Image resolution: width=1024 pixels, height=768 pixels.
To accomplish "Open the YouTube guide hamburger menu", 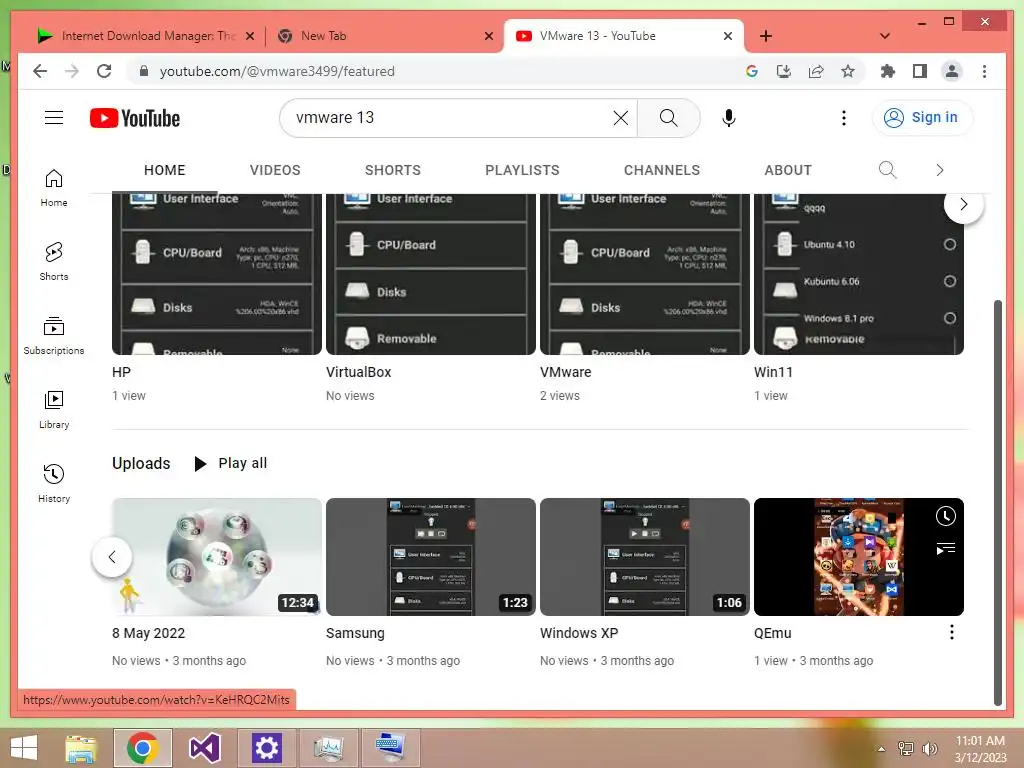I will pyautogui.click(x=54, y=118).
